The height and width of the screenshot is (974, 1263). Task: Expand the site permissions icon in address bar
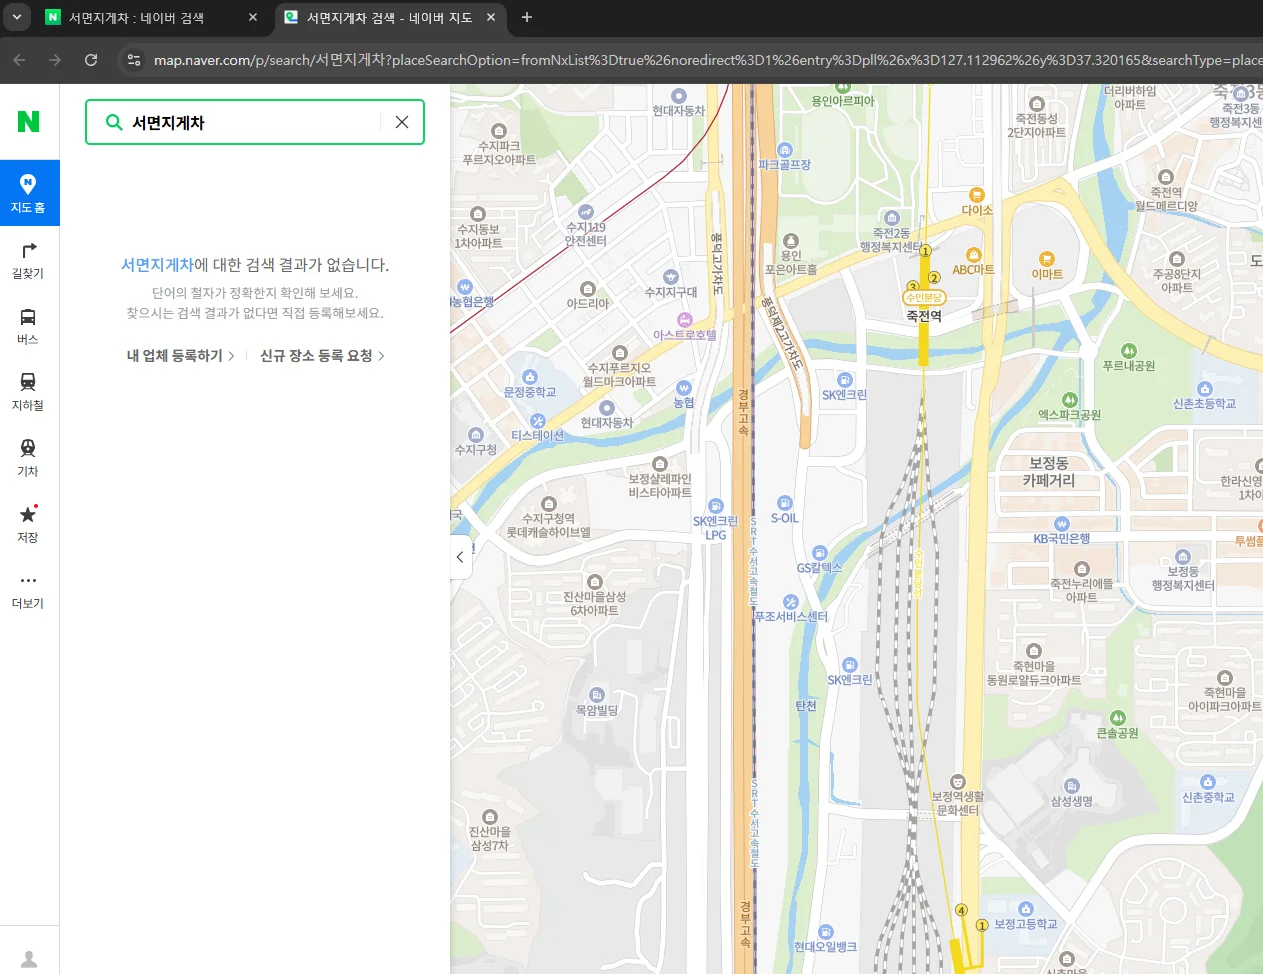click(134, 60)
